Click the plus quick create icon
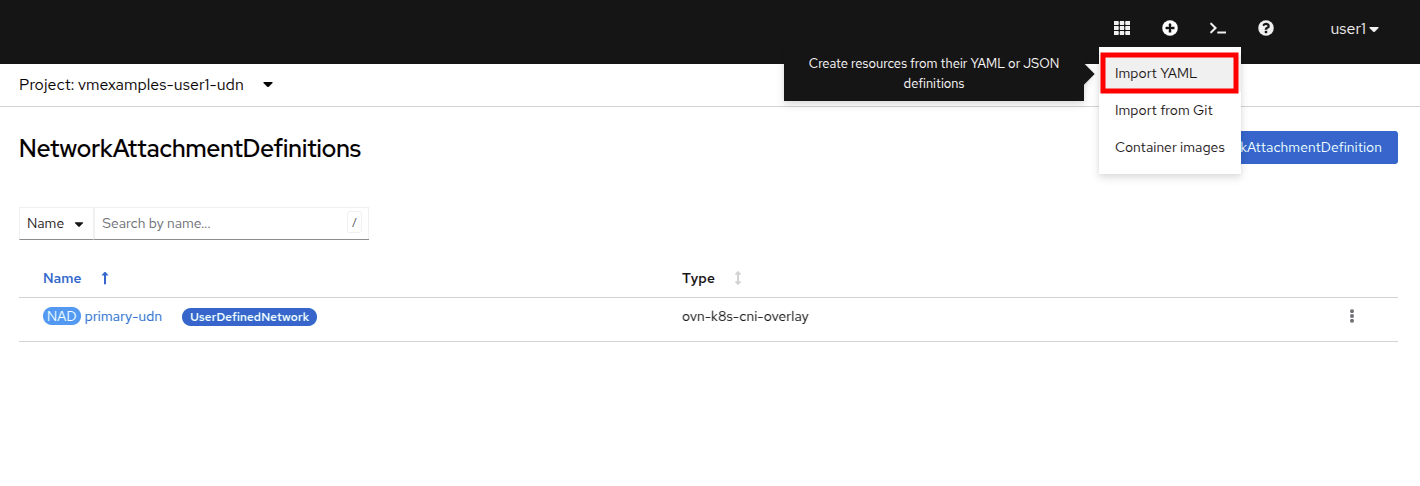The image size is (1420, 486). point(1169,29)
